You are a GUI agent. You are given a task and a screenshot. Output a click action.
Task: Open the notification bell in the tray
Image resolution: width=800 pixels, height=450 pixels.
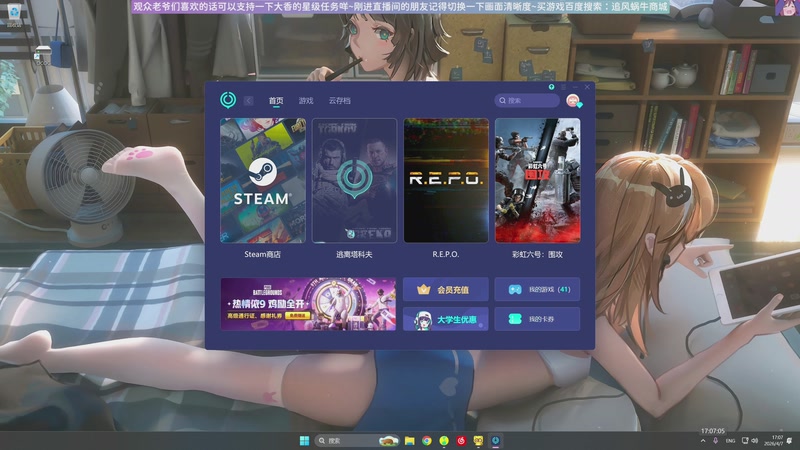[790, 441]
